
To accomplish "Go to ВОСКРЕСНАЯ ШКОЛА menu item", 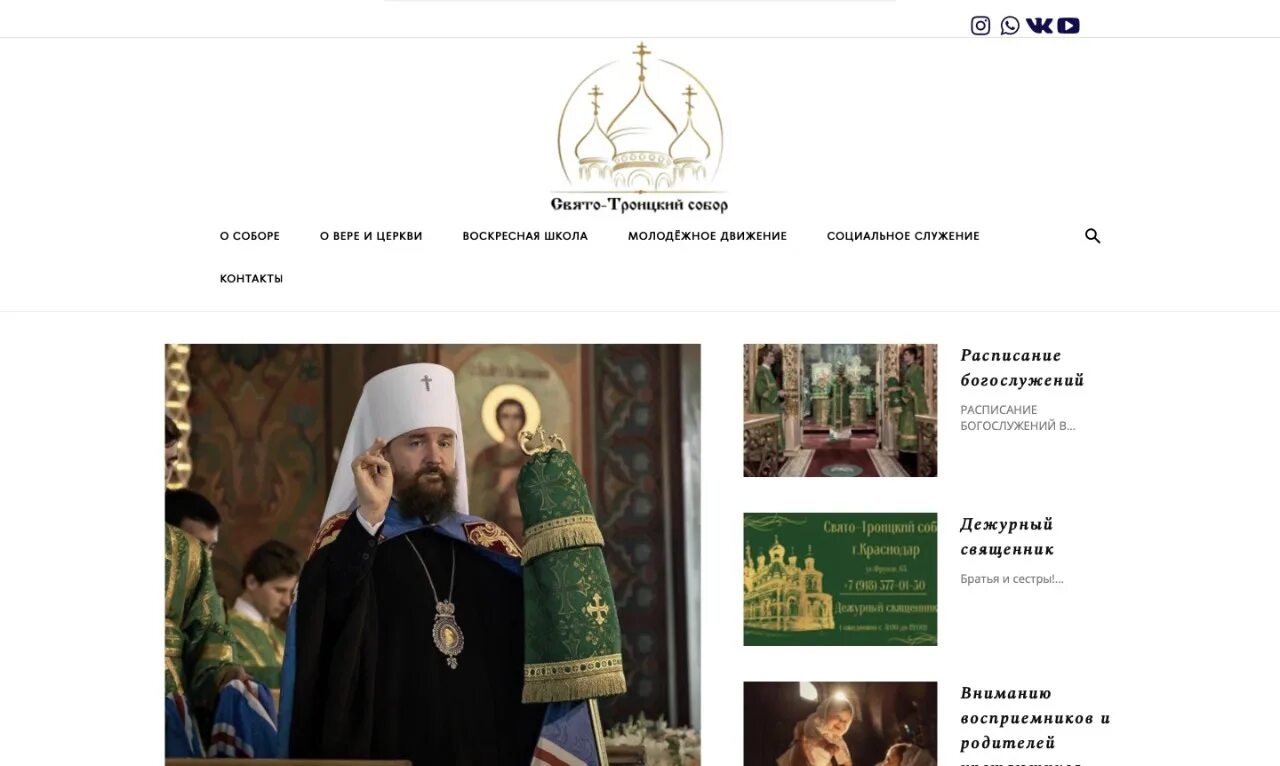I will [x=525, y=236].
